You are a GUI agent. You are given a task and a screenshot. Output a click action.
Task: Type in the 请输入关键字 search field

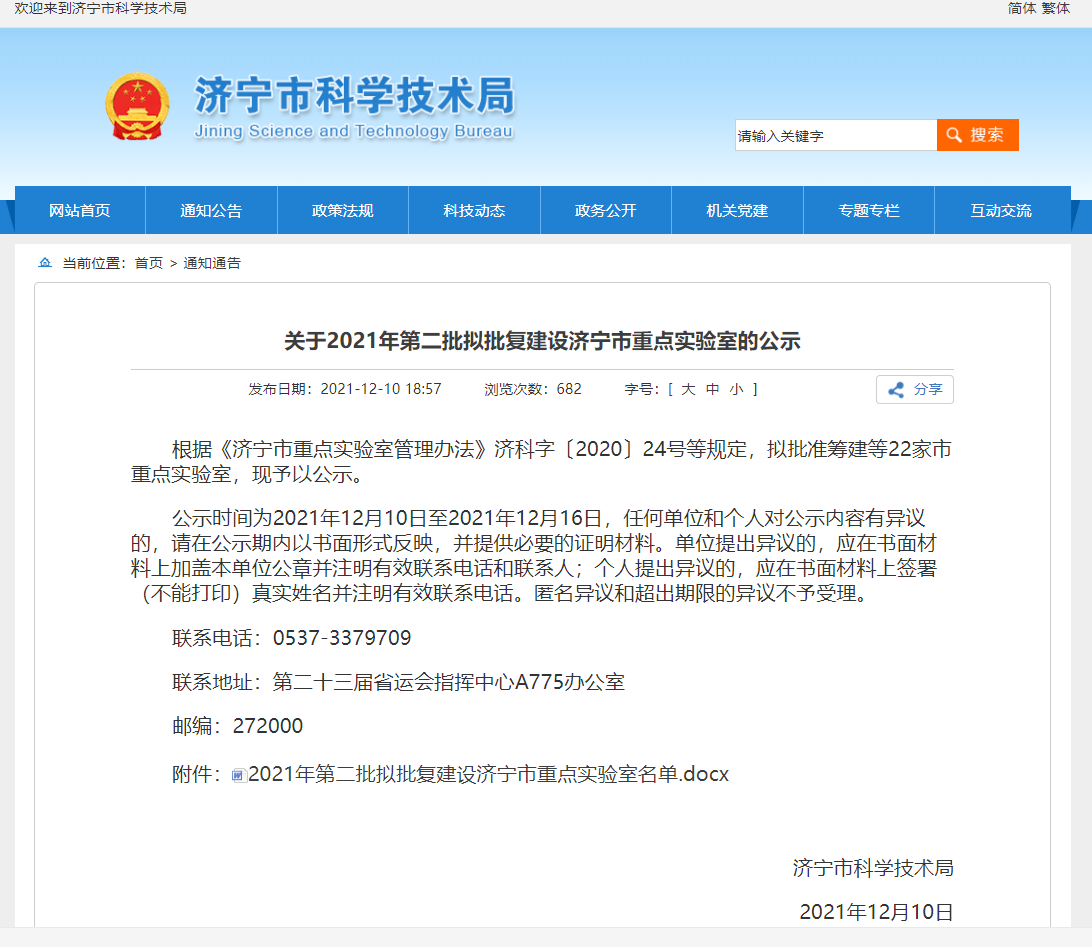835,136
